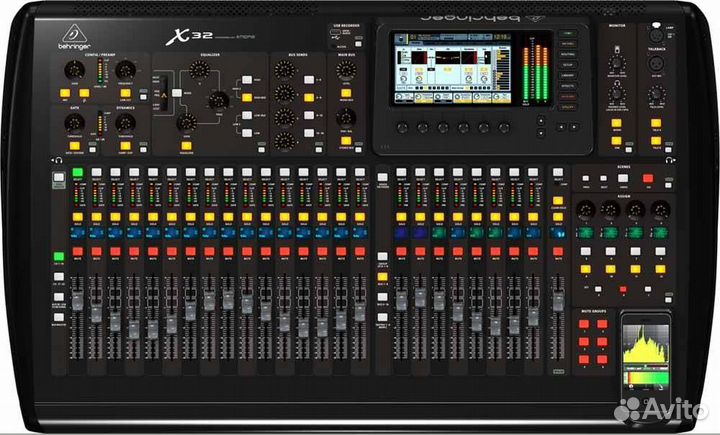
Task: Select the lit Bus 1-8 group layer button
Action: click(x=382, y=277)
